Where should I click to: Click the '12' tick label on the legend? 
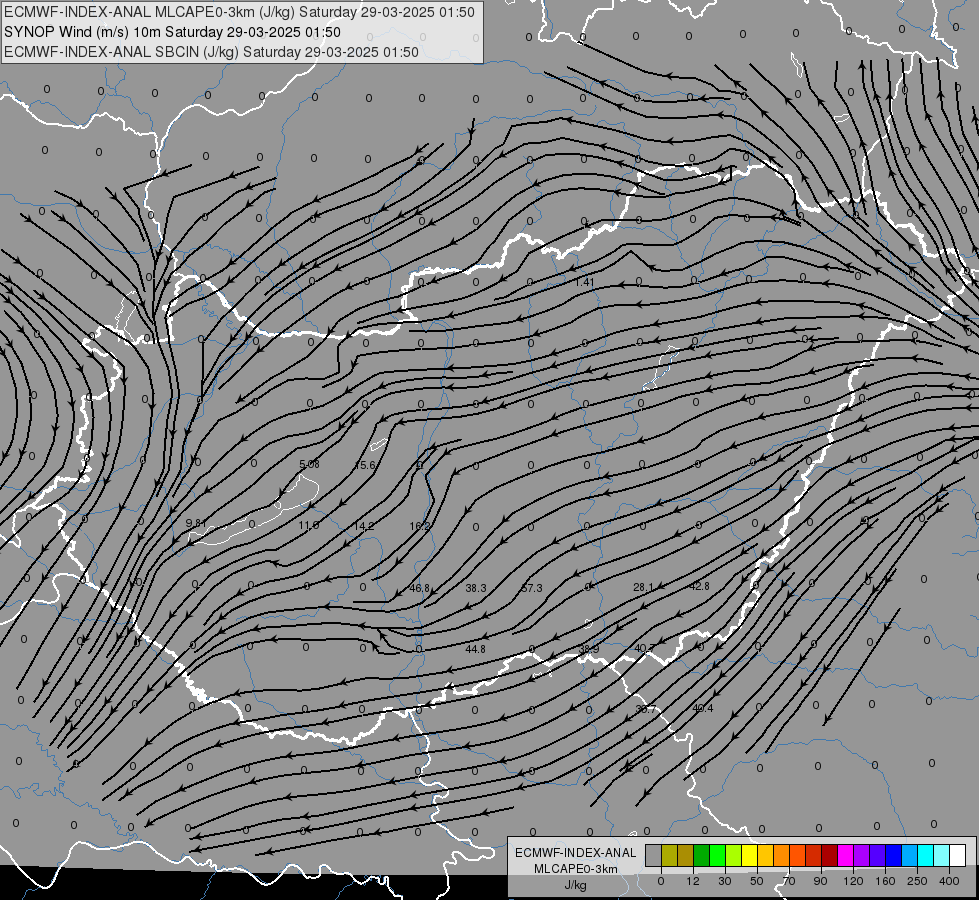pos(693,881)
